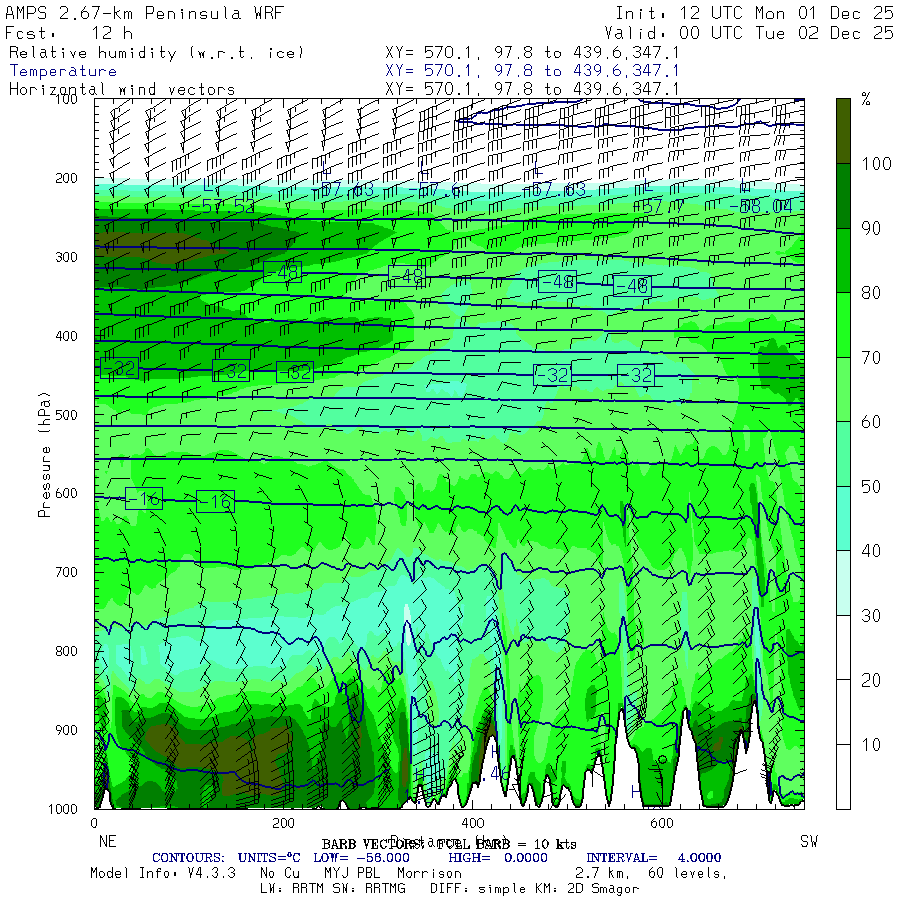Click the "Fcst: 12 h" forecast label

pos(69,33)
